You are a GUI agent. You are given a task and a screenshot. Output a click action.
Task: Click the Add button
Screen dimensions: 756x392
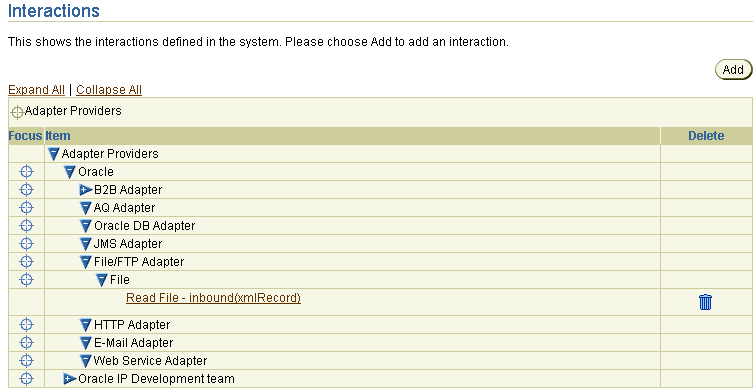(733, 69)
